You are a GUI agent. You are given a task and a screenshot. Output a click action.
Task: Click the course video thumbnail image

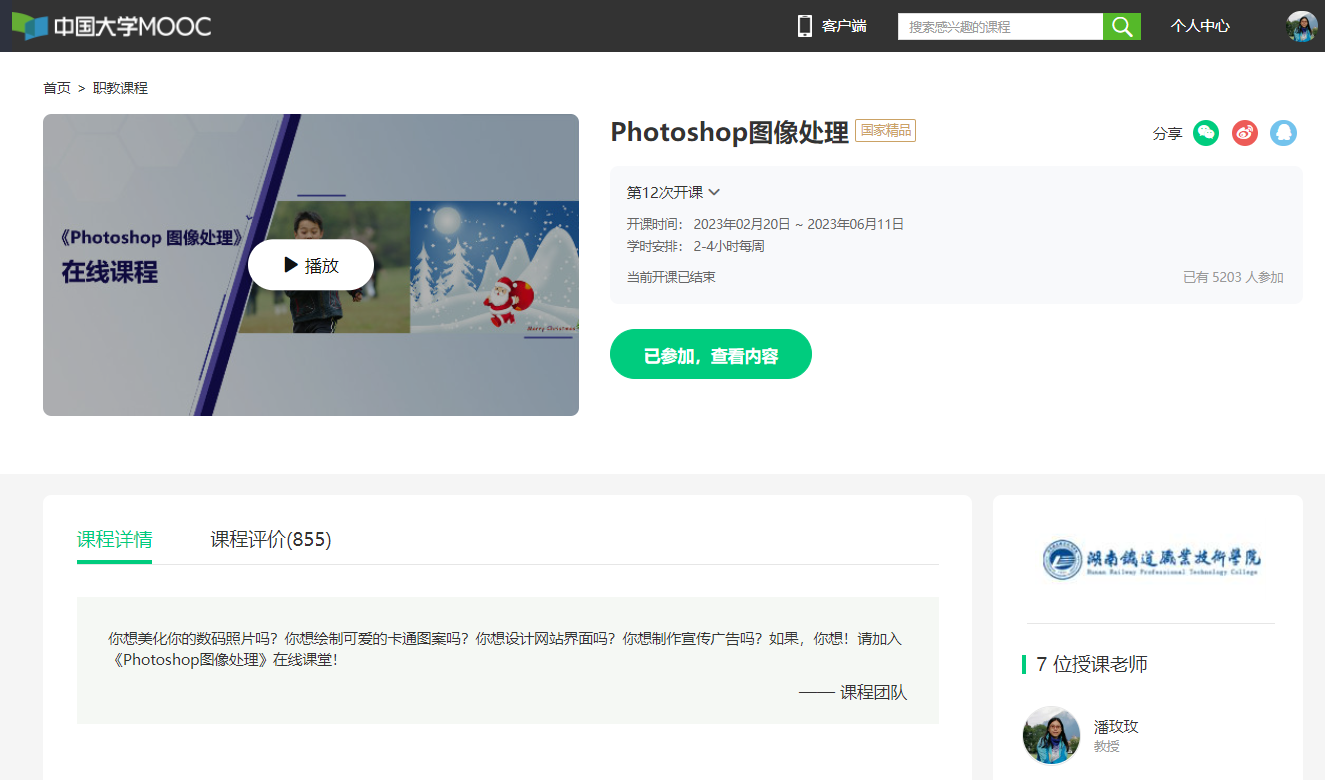click(311, 265)
